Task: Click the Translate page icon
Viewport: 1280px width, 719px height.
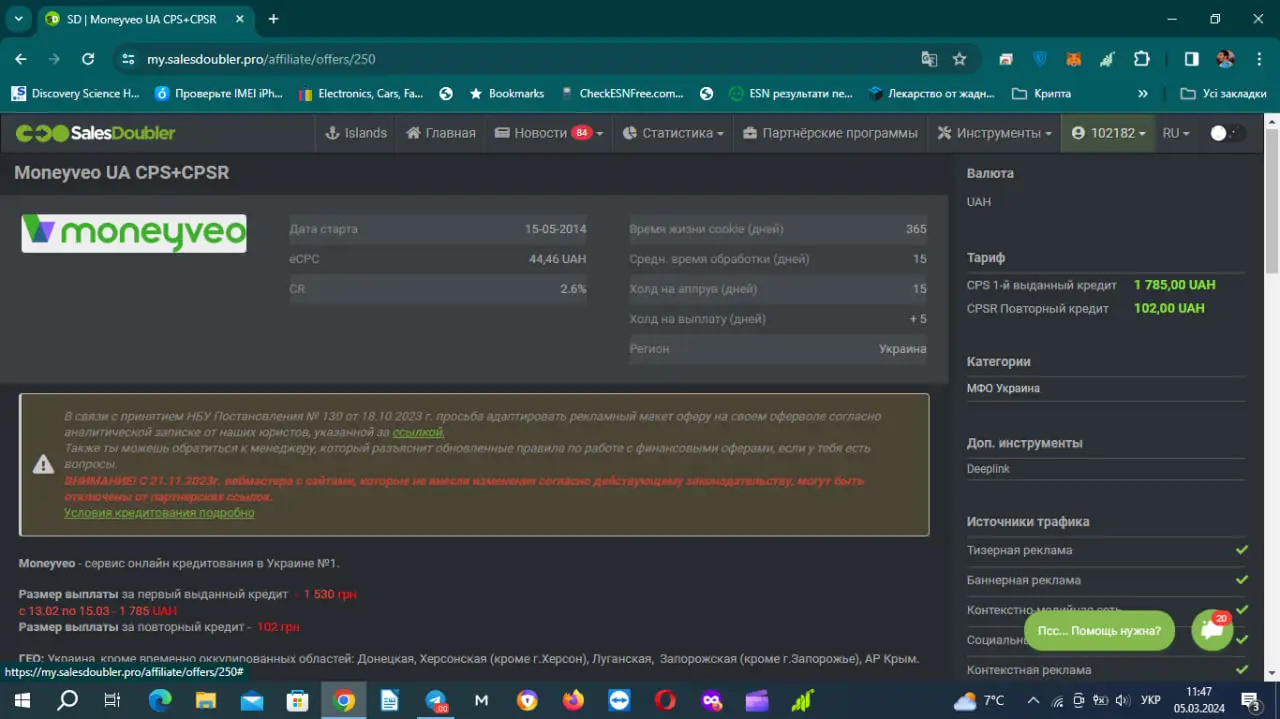Action: (929, 59)
